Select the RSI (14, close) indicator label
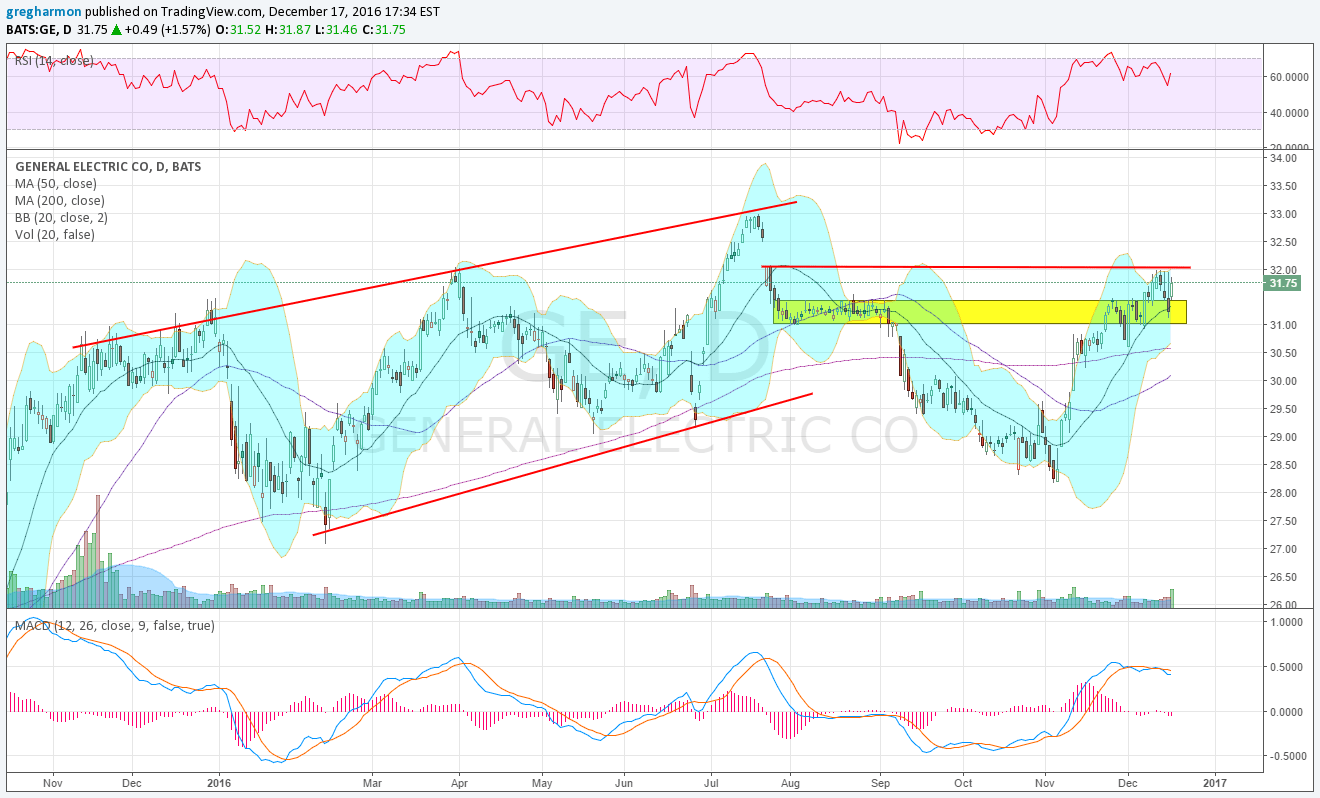Image resolution: width=1320 pixels, height=798 pixels. click(54, 61)
